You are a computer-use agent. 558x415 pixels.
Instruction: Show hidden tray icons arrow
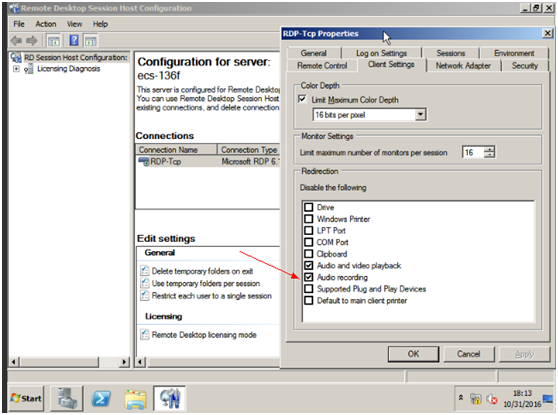pos(461,397)
